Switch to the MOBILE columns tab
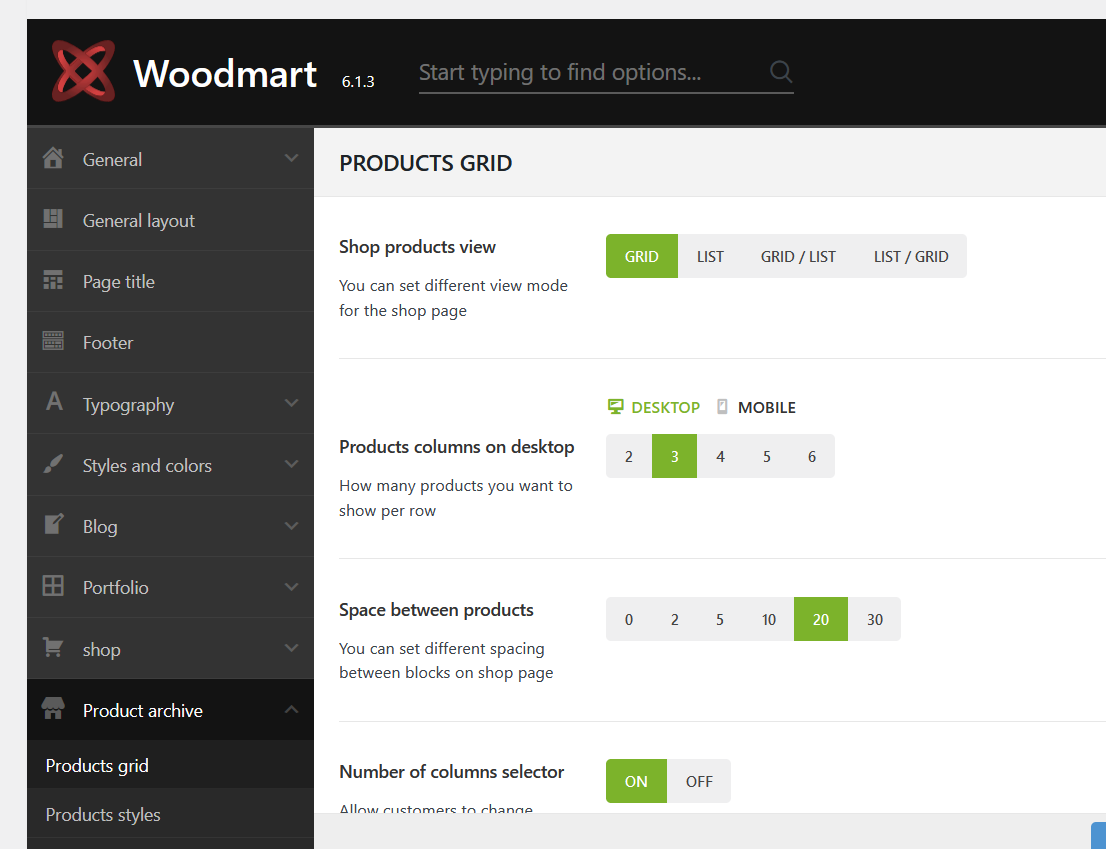The width and height of the screenshot is (1106, 849). pyautogui.click(x=757, y=407)
